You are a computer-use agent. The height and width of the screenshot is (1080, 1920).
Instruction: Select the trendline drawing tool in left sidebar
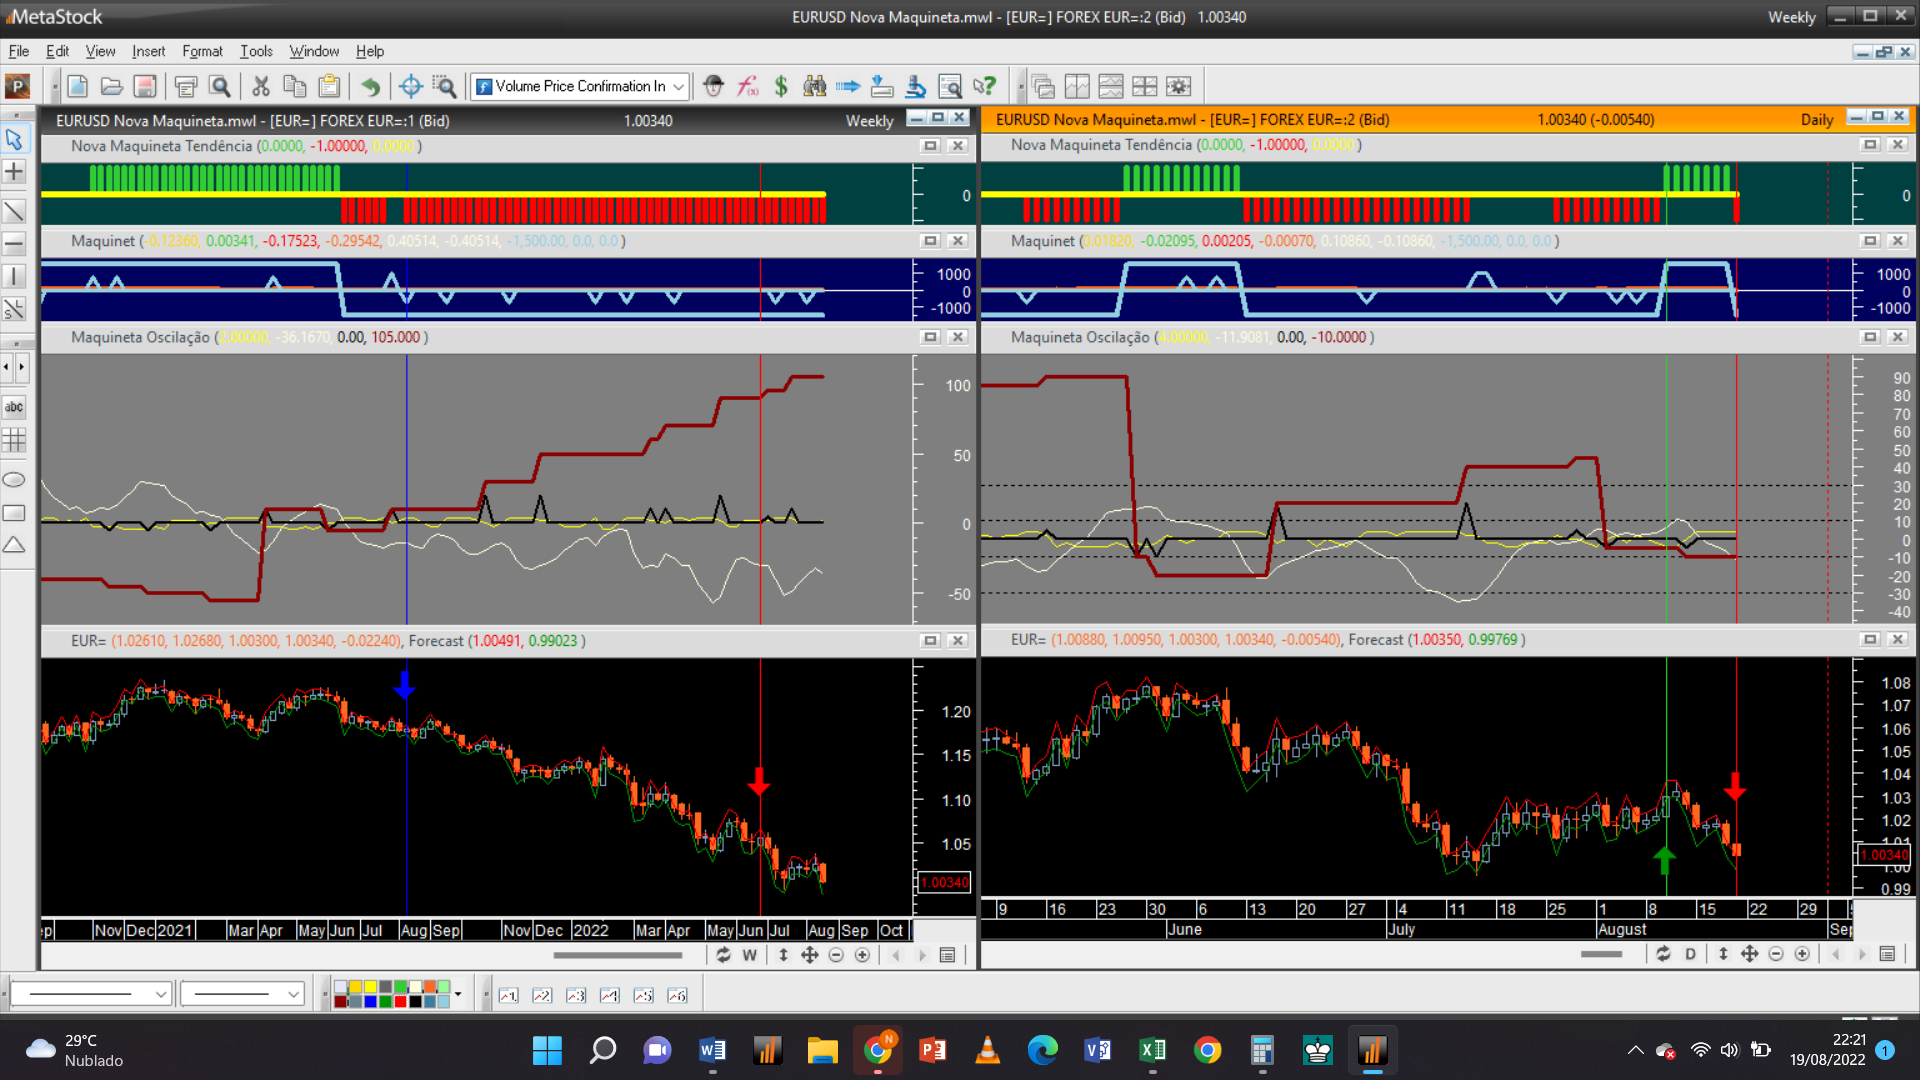click(x=14, y=211)
